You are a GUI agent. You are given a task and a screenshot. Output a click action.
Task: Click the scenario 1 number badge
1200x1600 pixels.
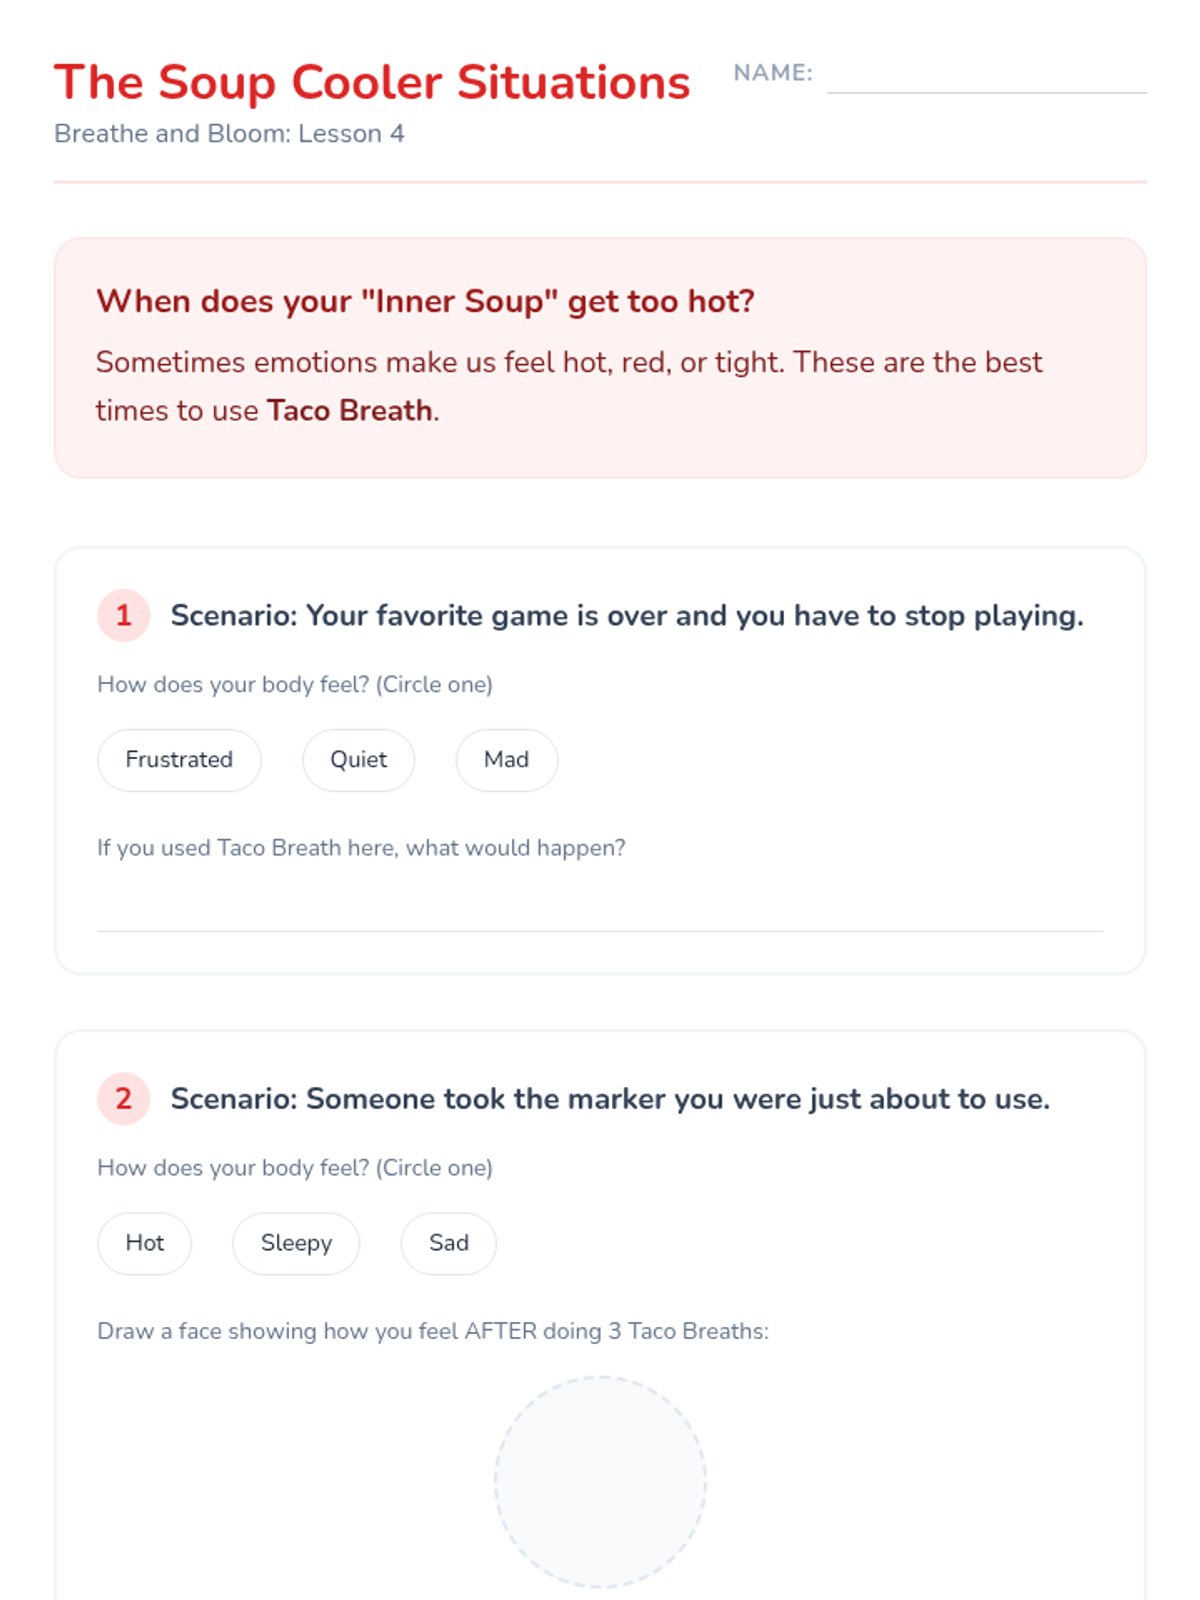pyautogui.click(x=123, y=615)
